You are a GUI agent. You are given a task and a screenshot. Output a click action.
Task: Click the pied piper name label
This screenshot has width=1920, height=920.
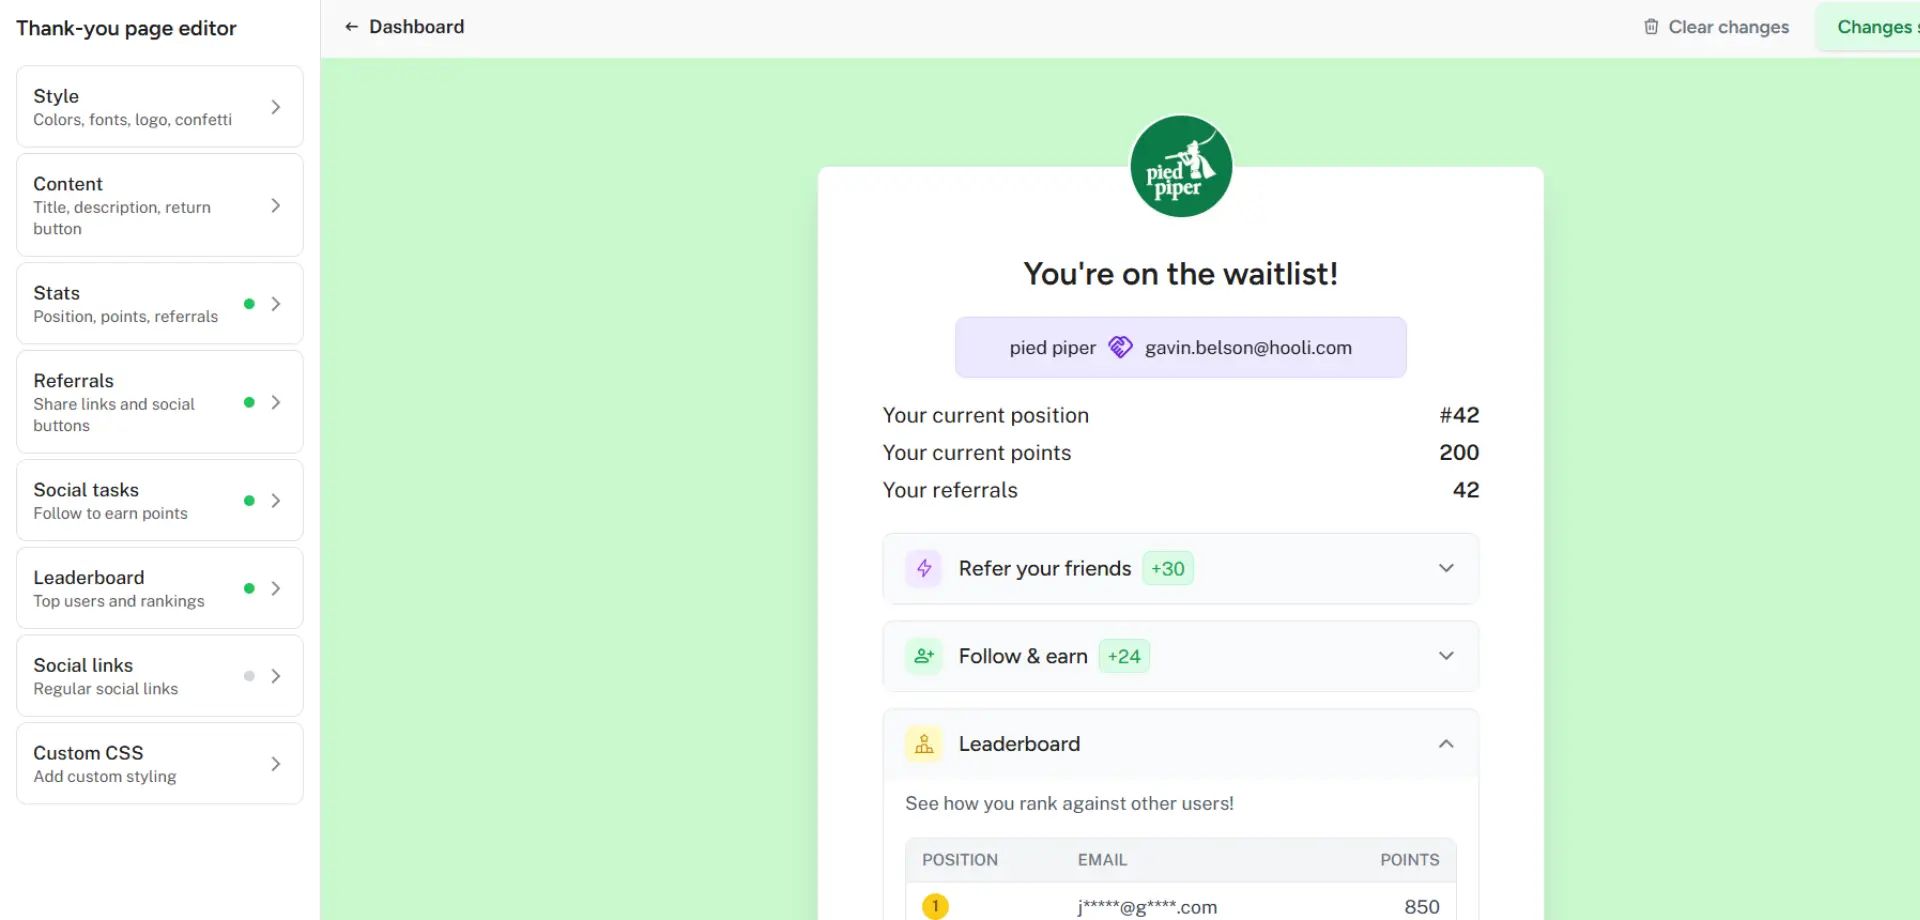click(1052, 348)
